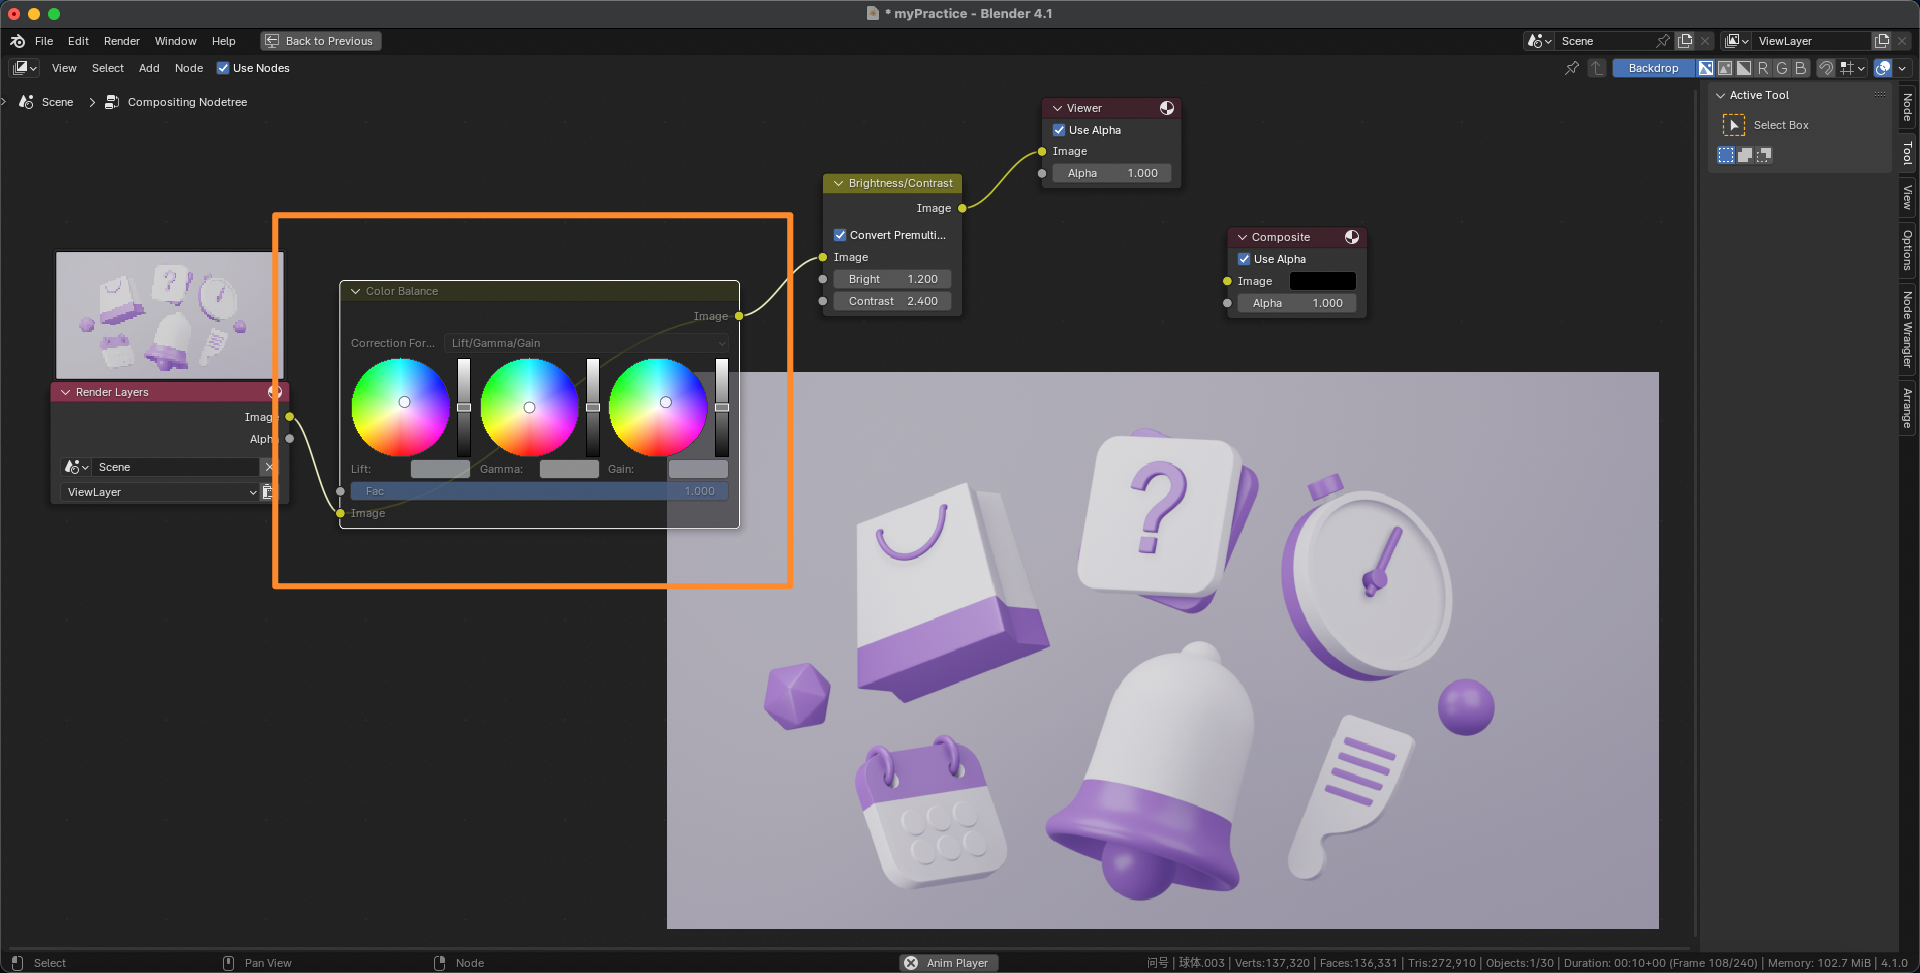Collapse the Active Tool panel

point(1721,95)
